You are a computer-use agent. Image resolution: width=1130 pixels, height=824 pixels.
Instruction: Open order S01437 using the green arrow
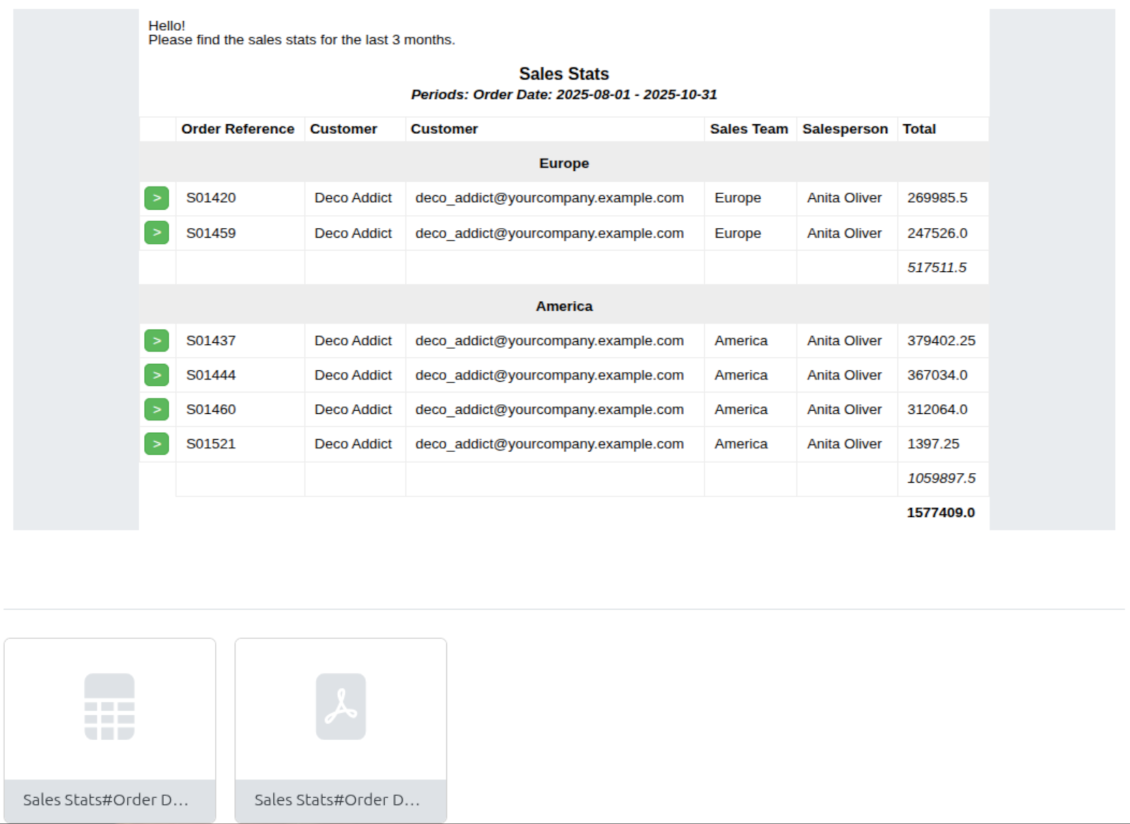(x=156, y=341)
